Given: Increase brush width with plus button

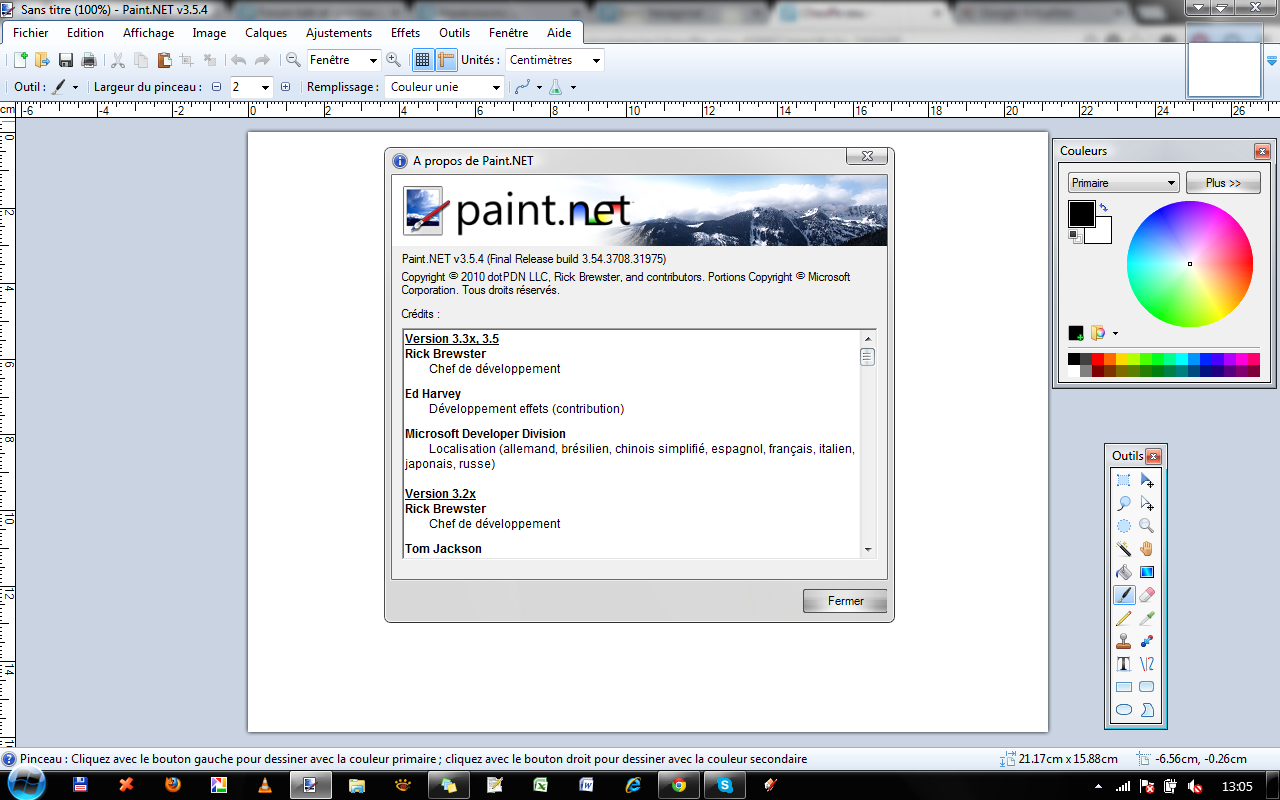Looking at the screenshot, I should (285, 87).
